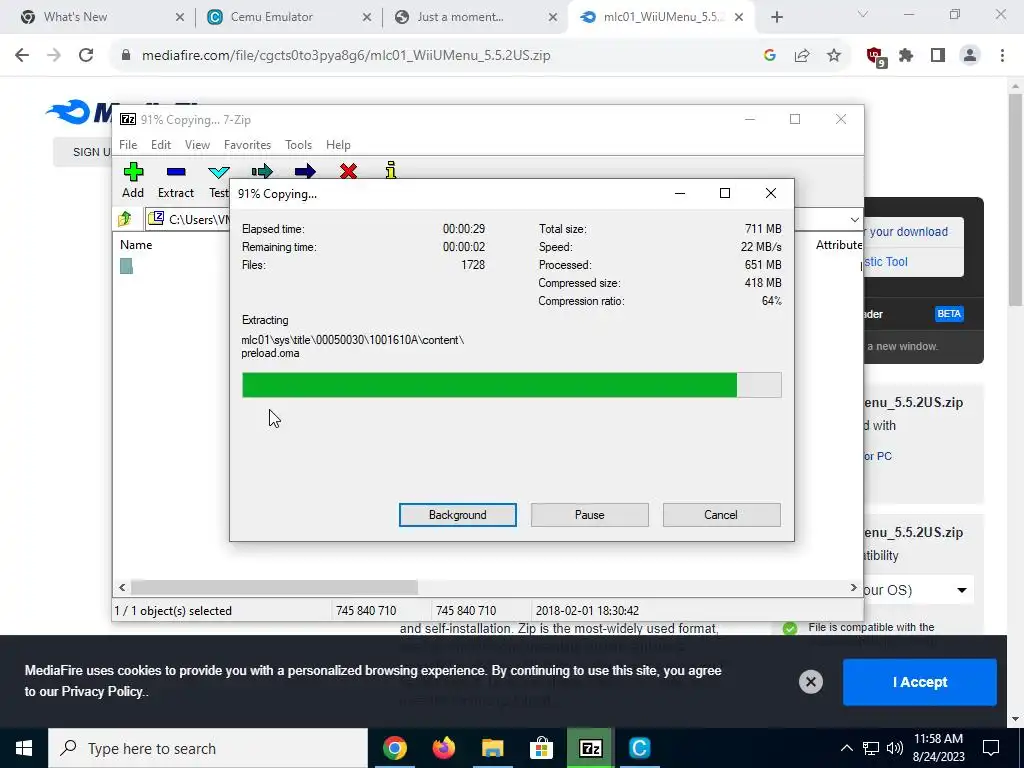Reload the MediaFire page

[x=86, y=56]
